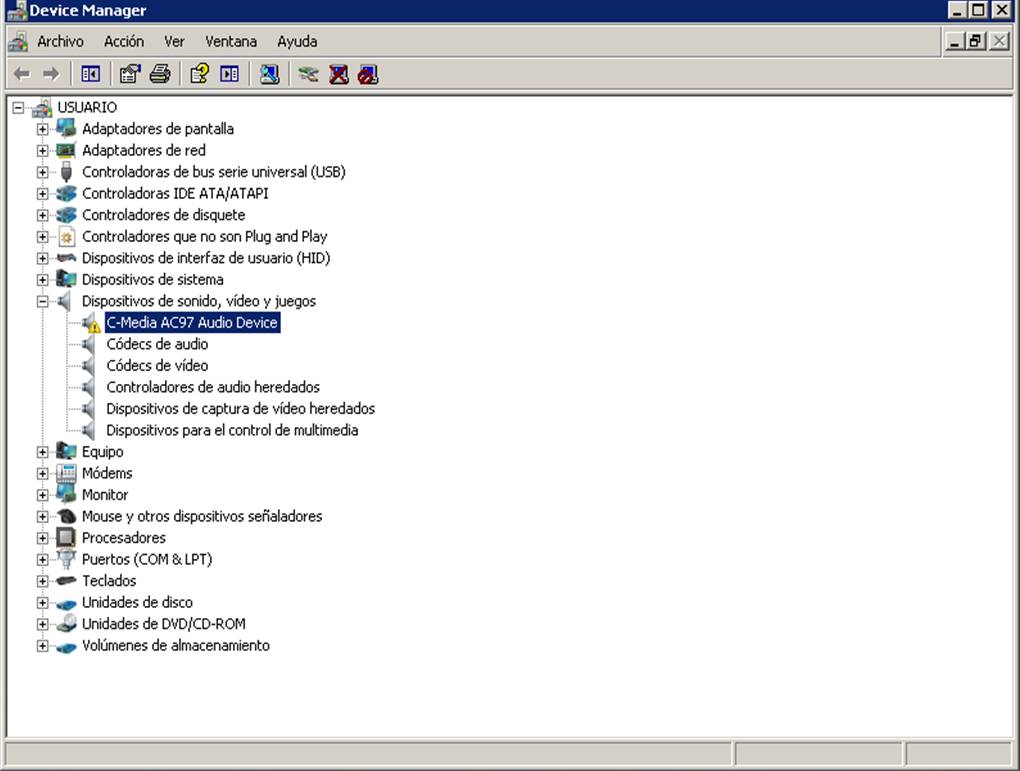1020x771 pixels.
Task: Toggle the console tree toolbar icon
Action: [x=90, y=74]
